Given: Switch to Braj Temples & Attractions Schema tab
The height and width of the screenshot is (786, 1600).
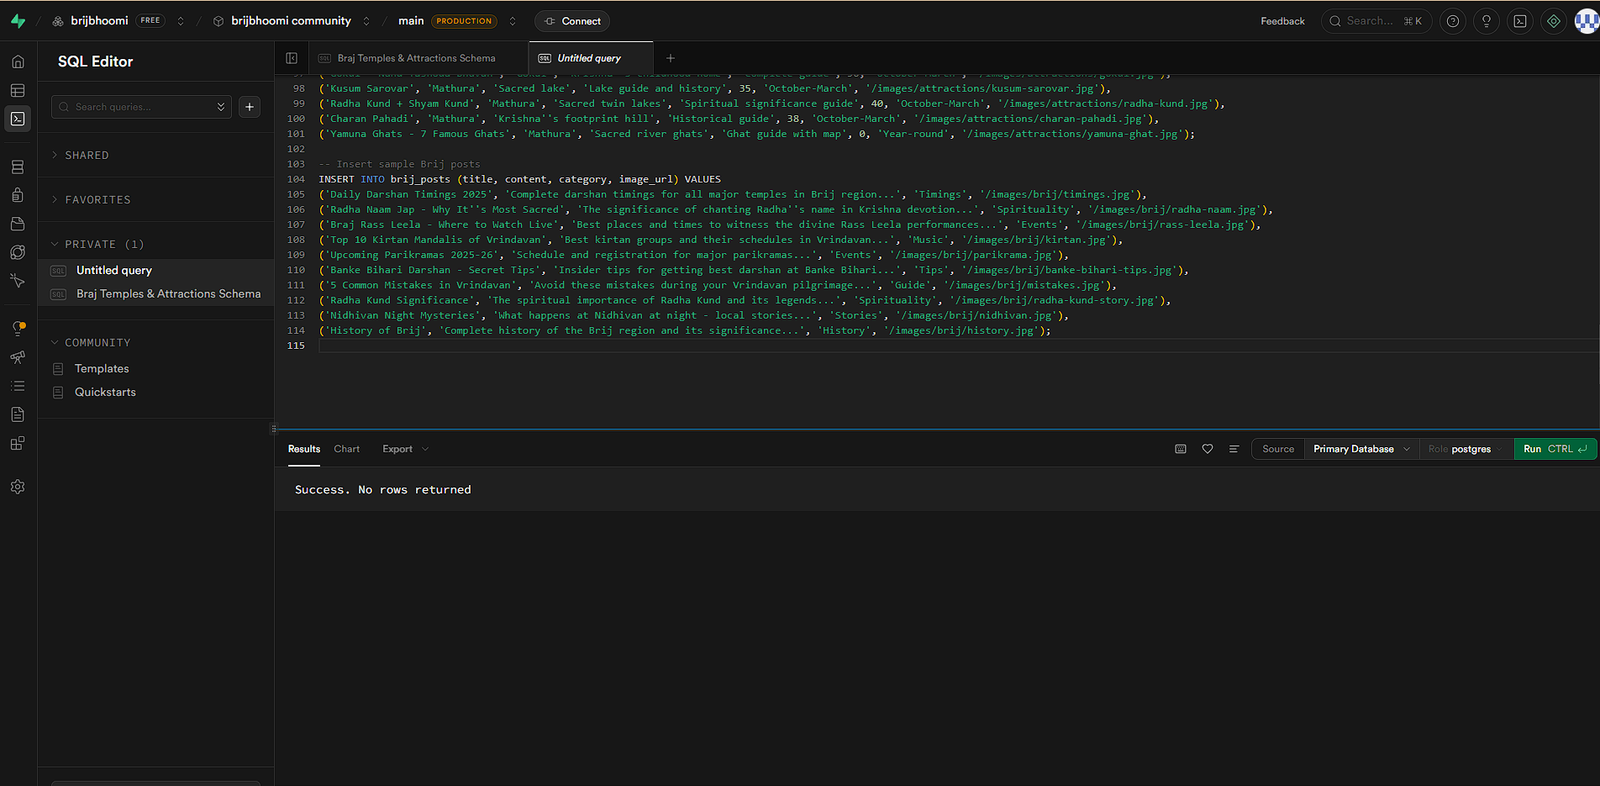Looking at the screenshot, I should [x=415, y=58].
